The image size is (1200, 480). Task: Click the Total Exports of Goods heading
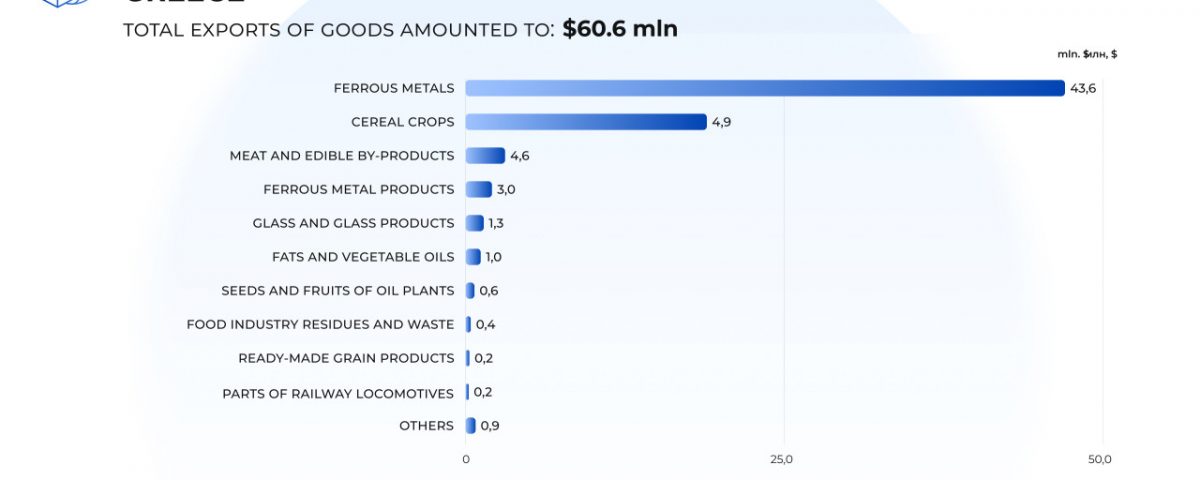point(338,30)
